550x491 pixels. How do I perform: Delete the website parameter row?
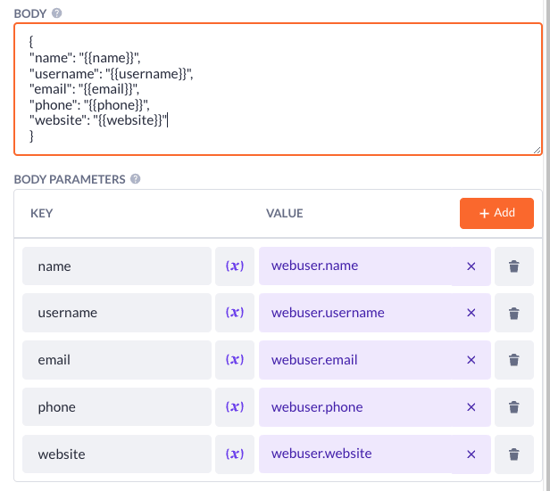[514, 454]
